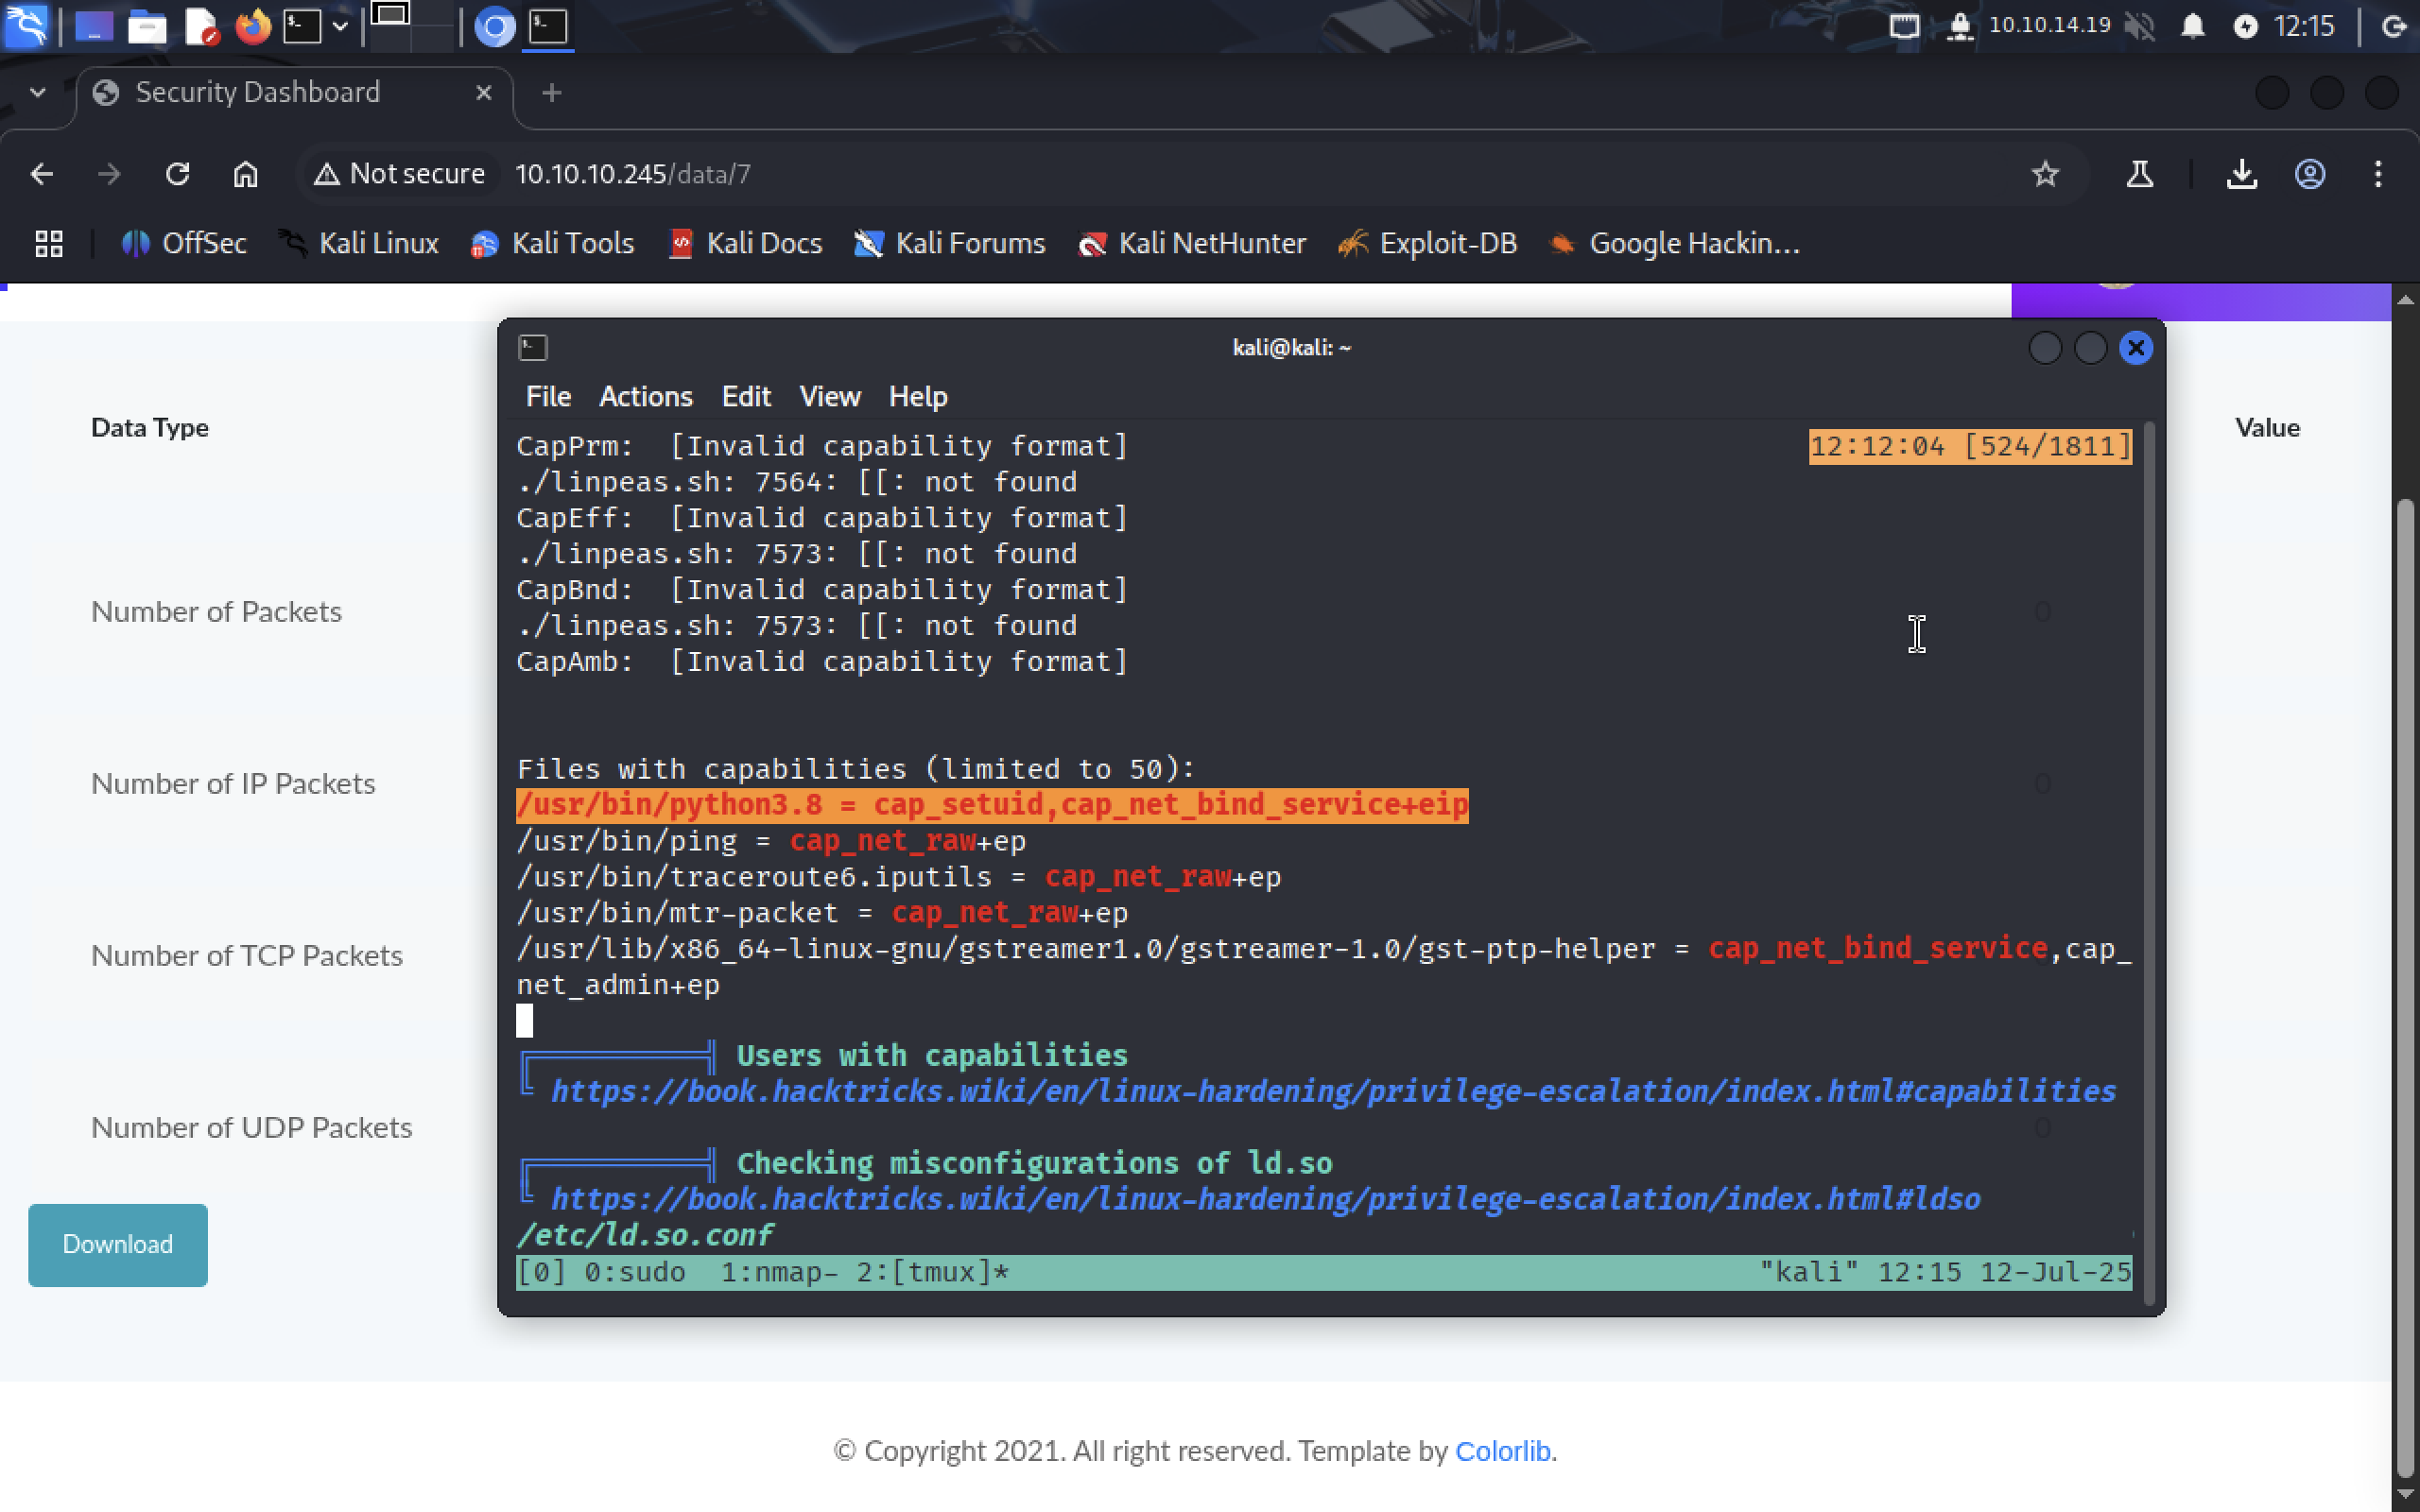Toggle the muted volume tray icon
The height and width of the screenshot is (1512, 2420).
click(2139, 26)
